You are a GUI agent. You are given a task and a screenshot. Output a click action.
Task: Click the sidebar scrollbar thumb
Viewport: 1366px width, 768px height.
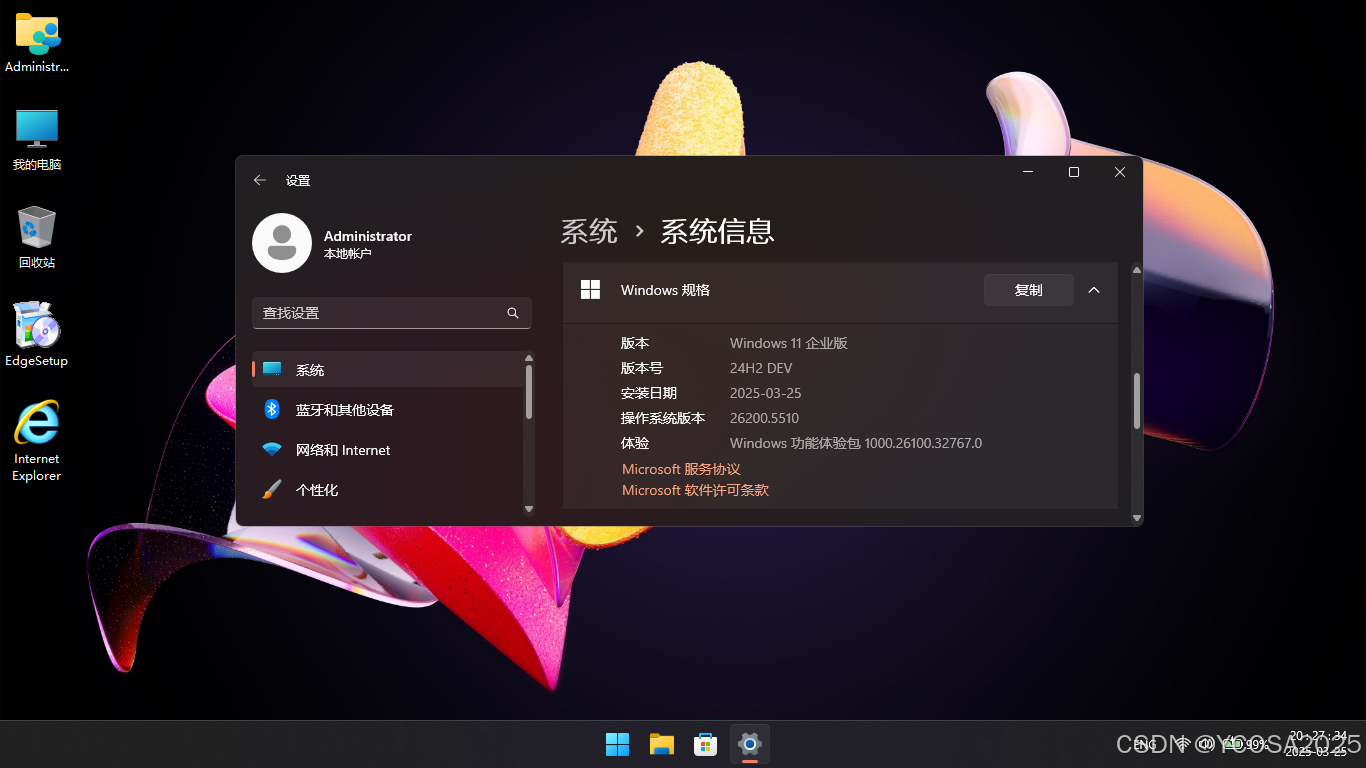[529, 392]
